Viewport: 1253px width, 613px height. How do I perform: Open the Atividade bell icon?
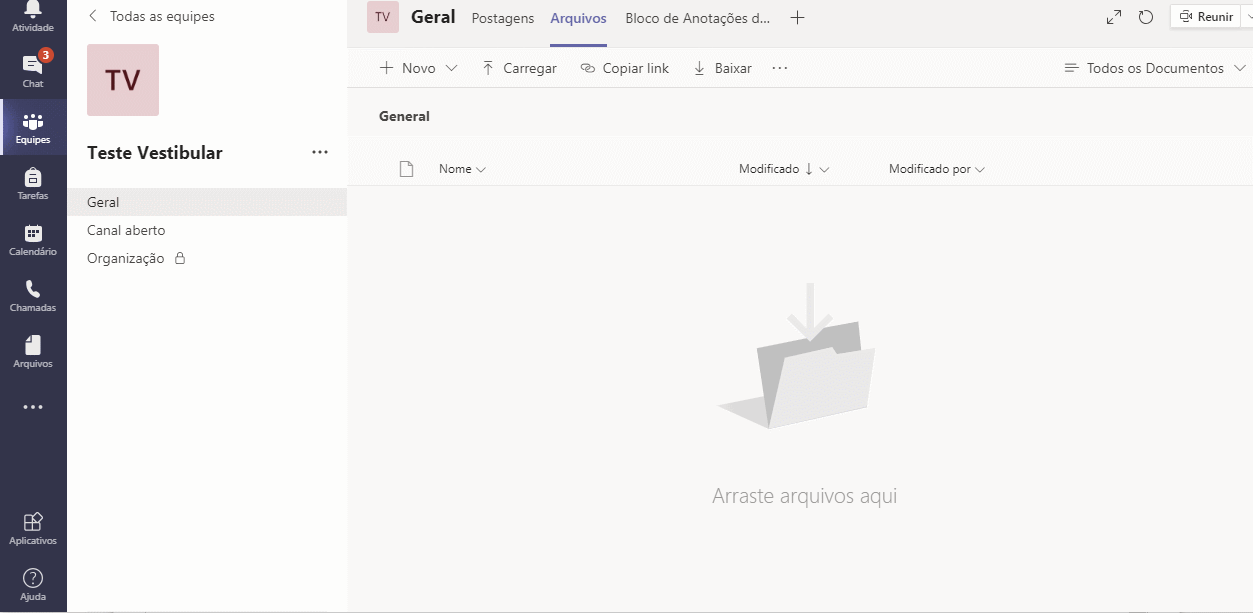point(33,16)
